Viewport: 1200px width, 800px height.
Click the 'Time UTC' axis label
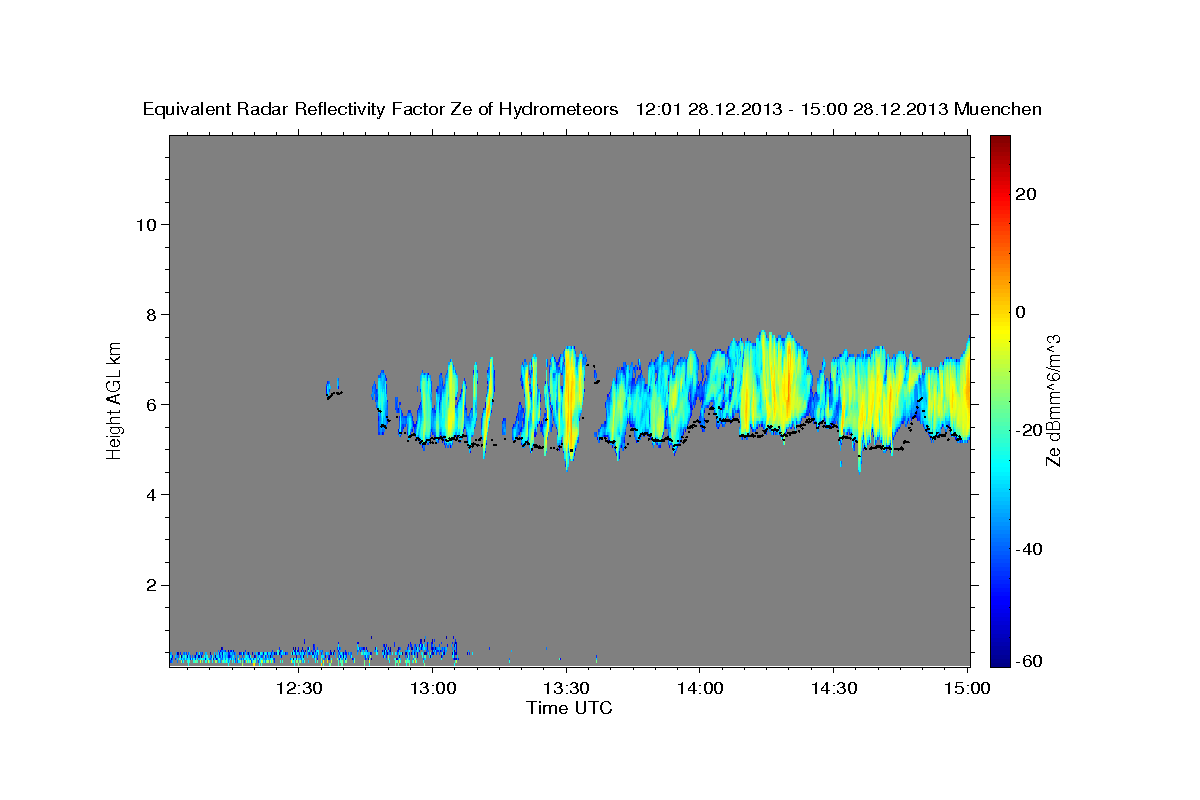(x=569, y=708)
